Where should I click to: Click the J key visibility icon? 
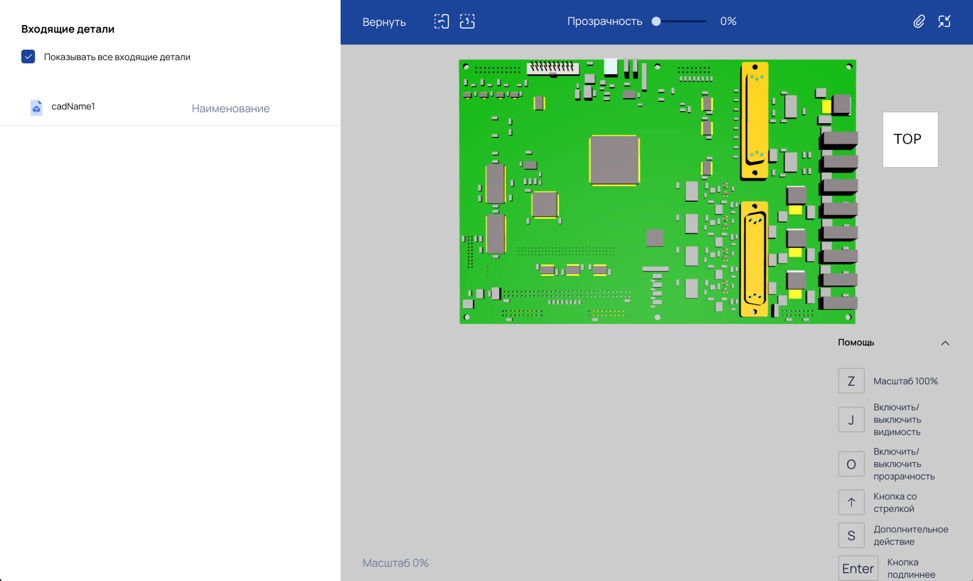pyautogui.click(x=851, y=420)
